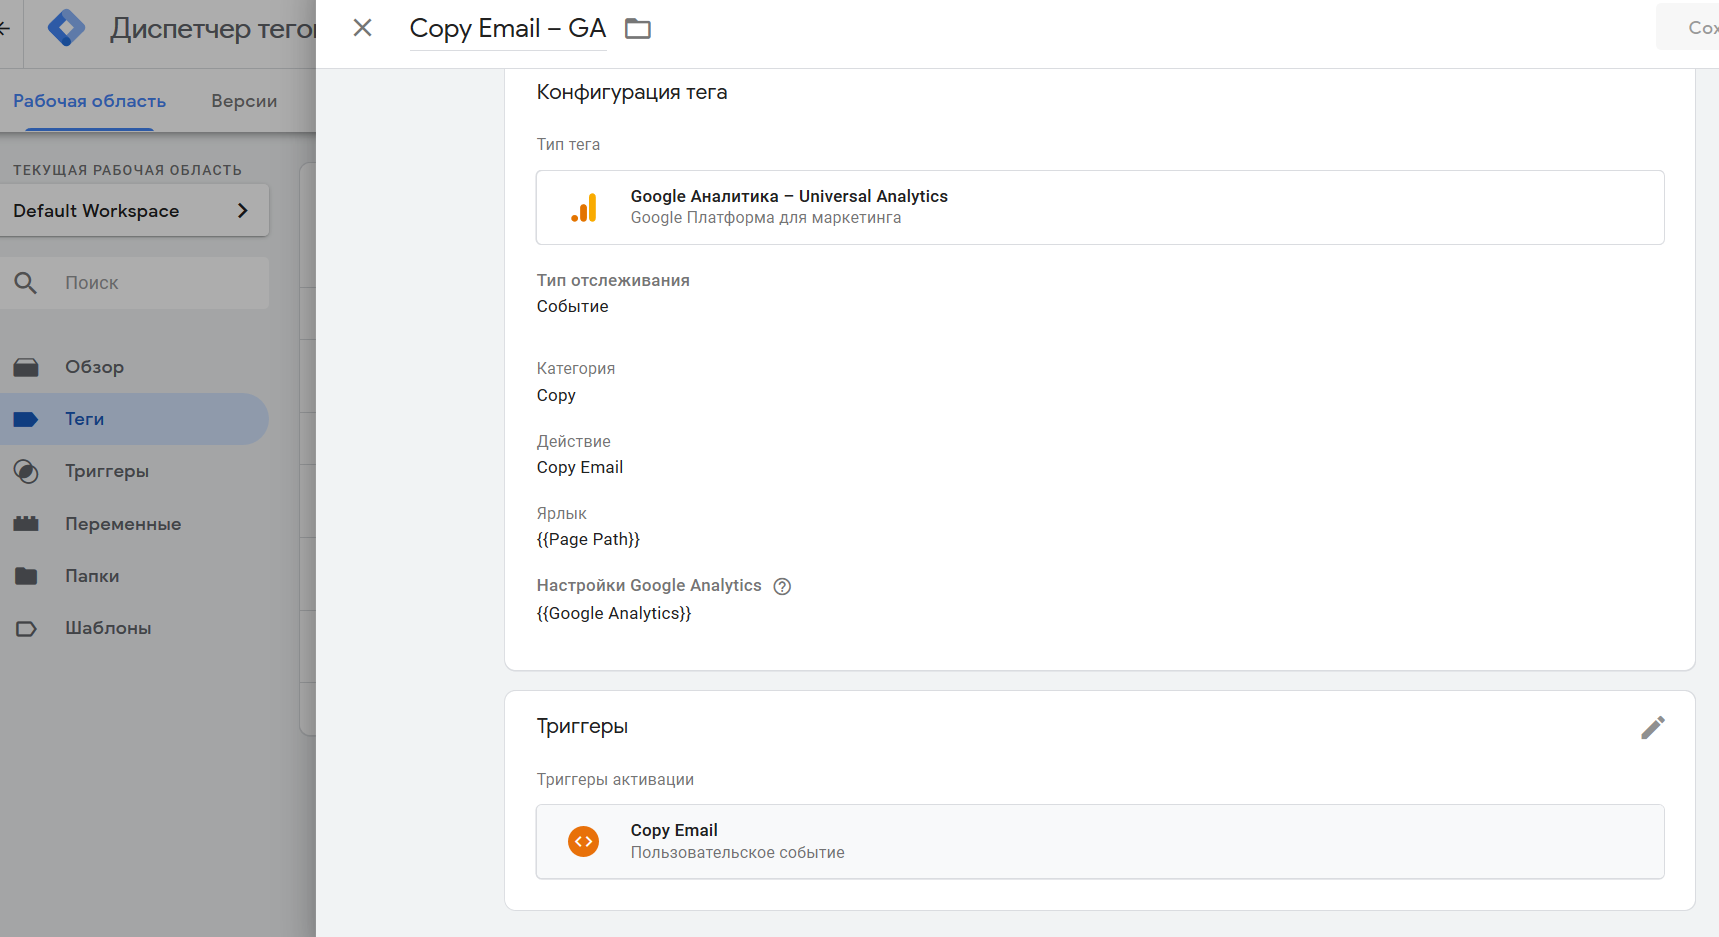Click the Переменные brick icon
Image resolution: width=1719 pixels, height=937 pixels.
26,524
